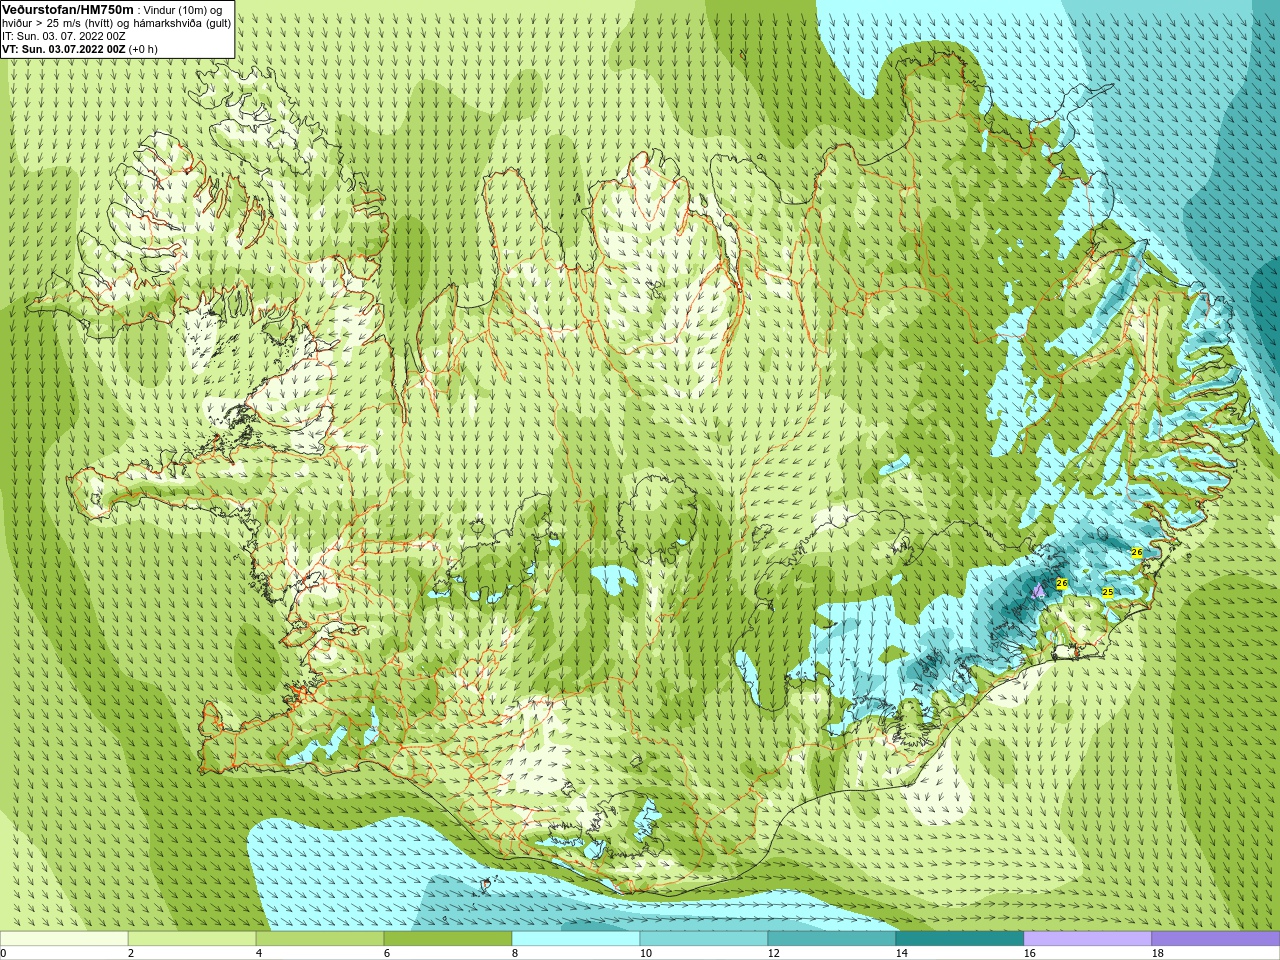Click the palest 0–2 m/s legend swatch
Screen dimensions: 1280x960
tap(64, 939)
